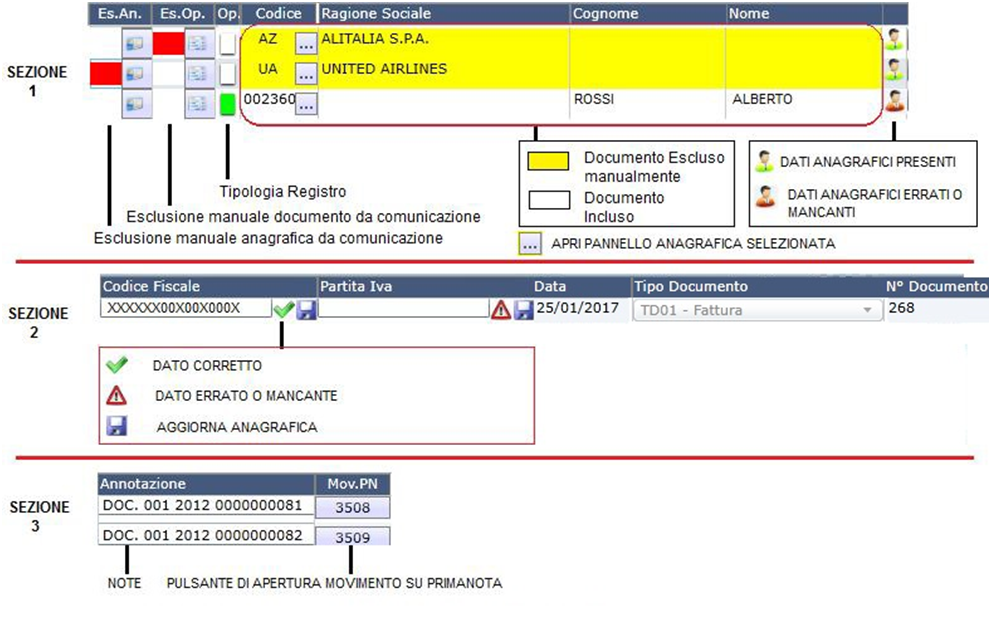Click the date value 25/01/2017
The image size is (991, 629).
(578, 308)
